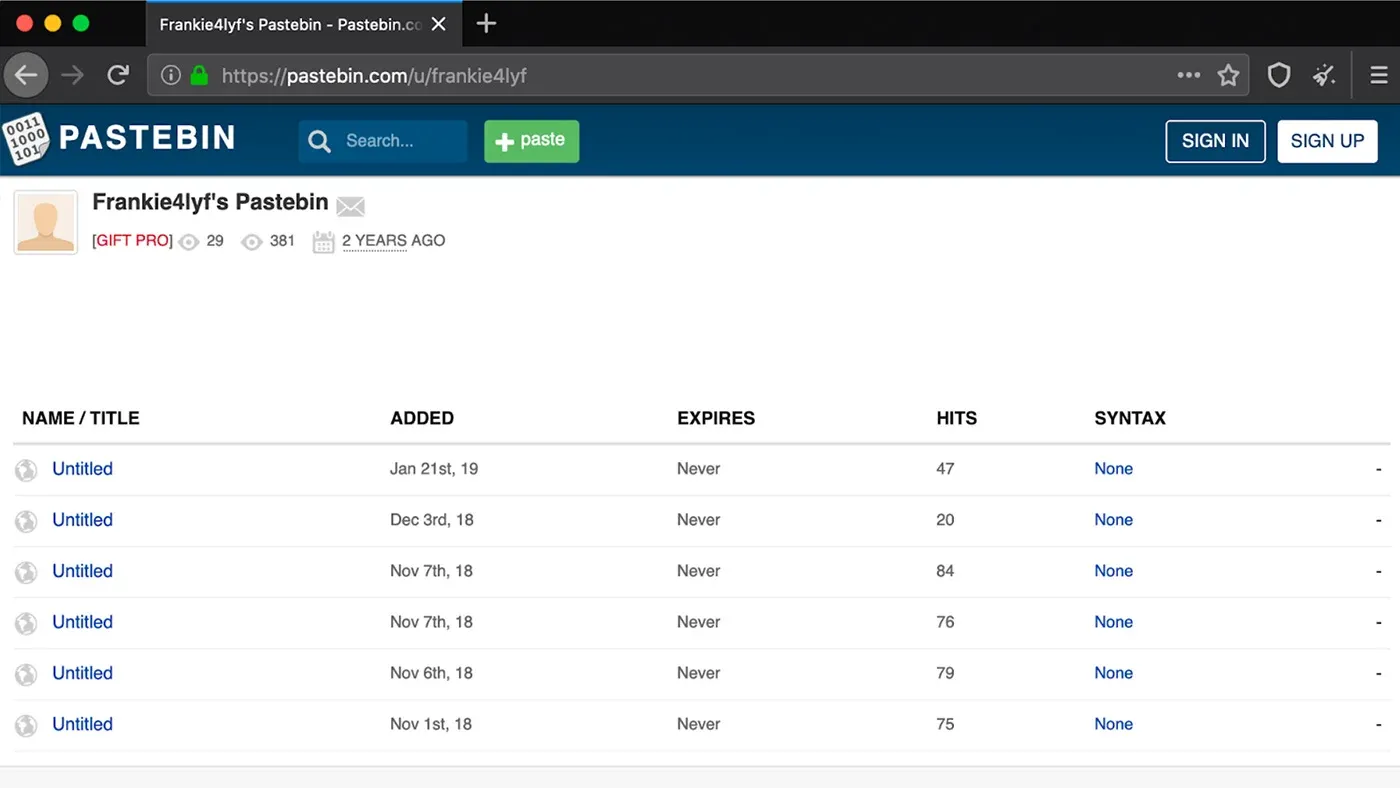Image resolution: width=1400 pixels, height=788 pixels.
Task: Click the shield tracking protection icon
Action: tap(1278, 75)
